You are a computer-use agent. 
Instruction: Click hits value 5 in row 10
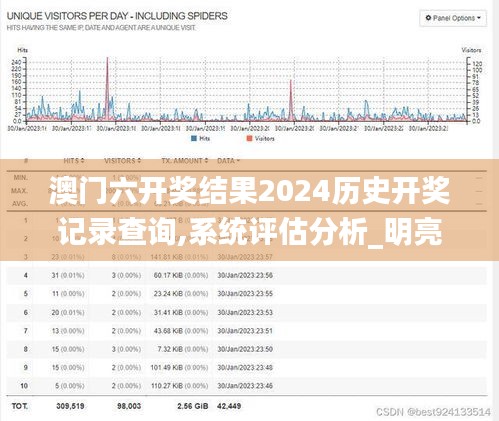tap(57, 386)
